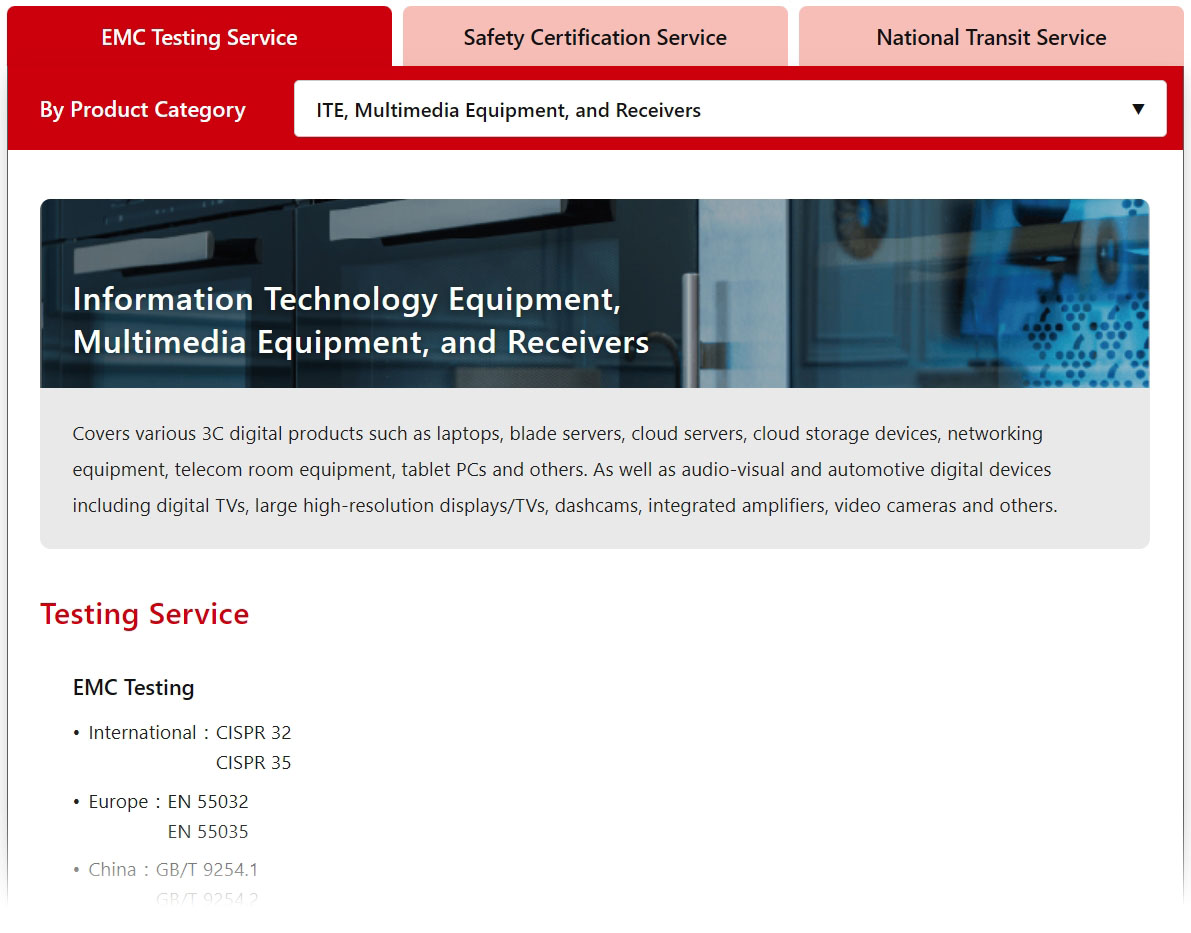Open the ITE, Multimedia Equipment dropdown field

(730, 109)
